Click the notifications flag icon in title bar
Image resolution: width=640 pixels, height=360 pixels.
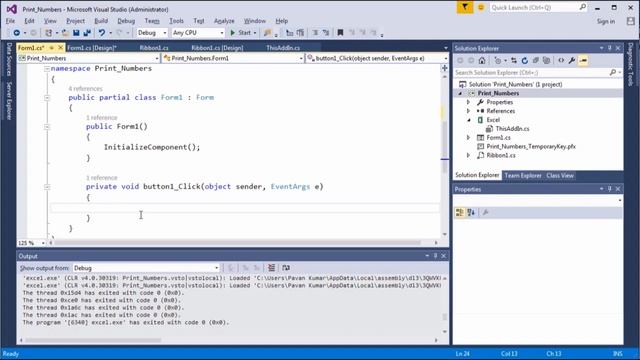coord(464,7)
